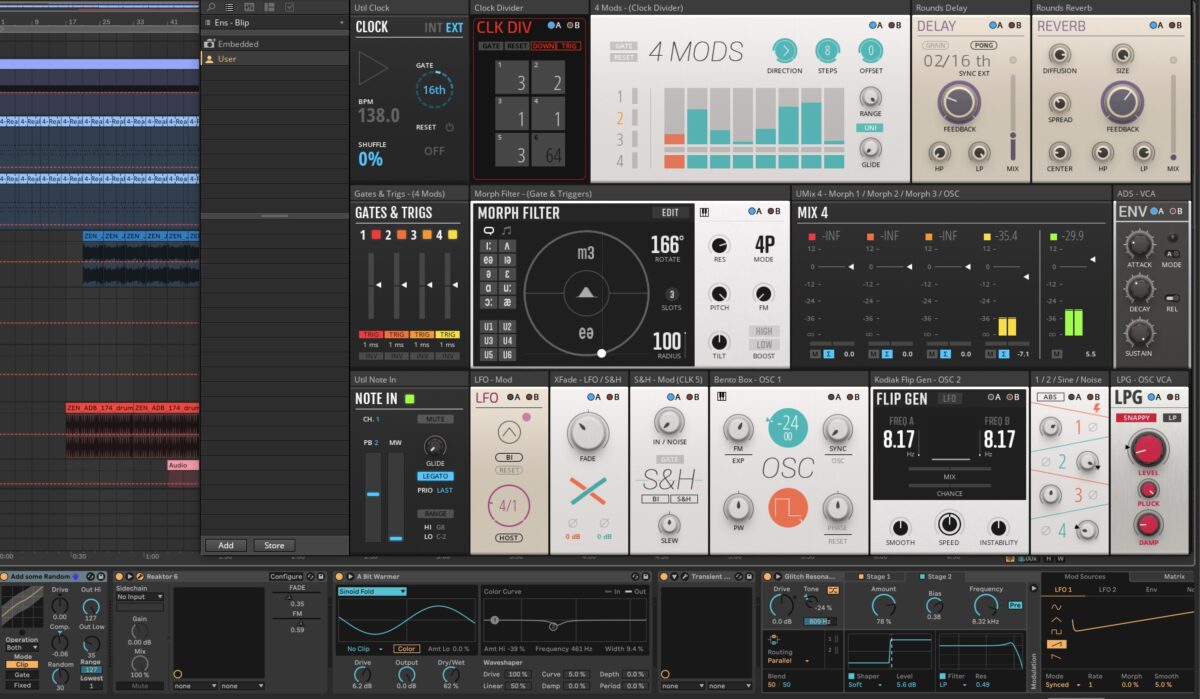Image resolution: width=1200 pixels, height=699 pixels.
Task: Click the Add button in browser panel
Action: click(x=226, y=546)
